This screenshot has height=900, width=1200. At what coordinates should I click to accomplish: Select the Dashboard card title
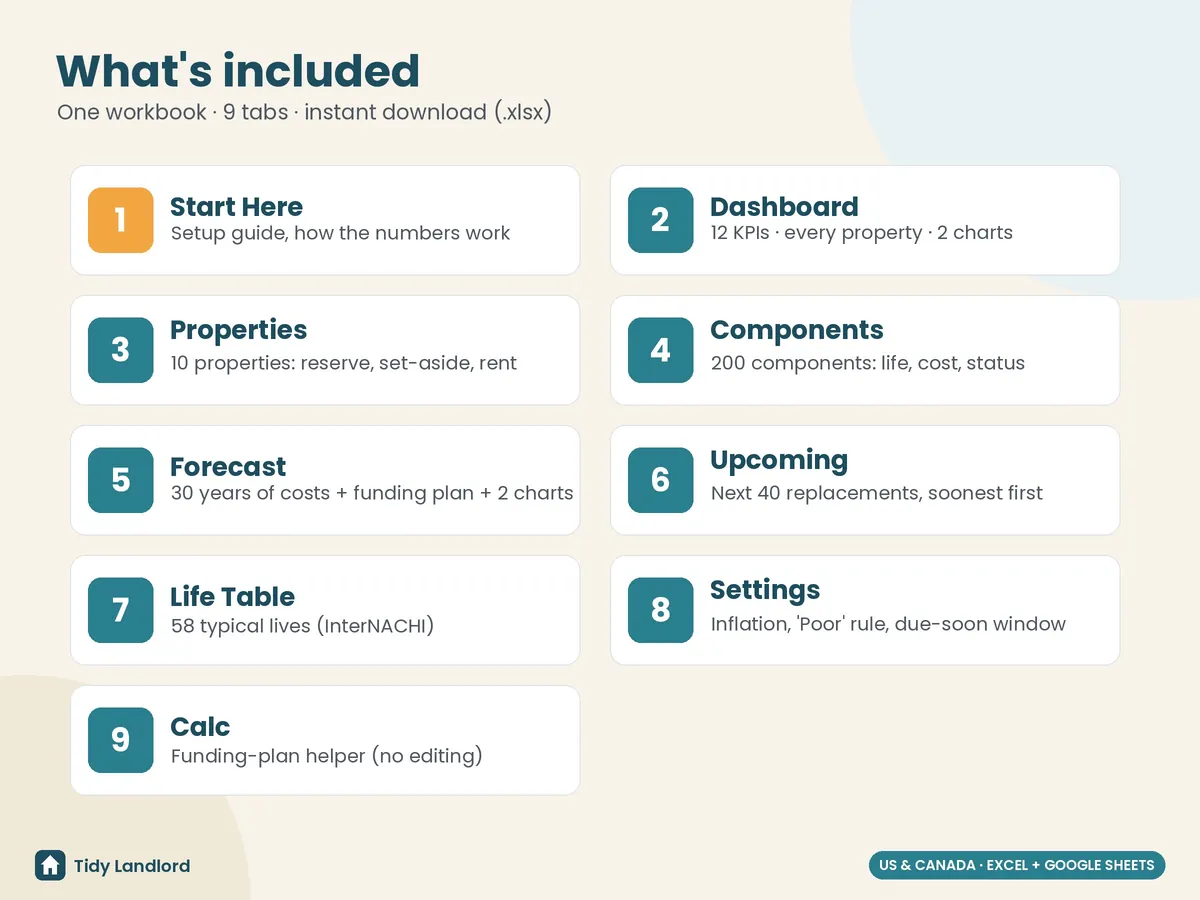[x=784, y=207]
